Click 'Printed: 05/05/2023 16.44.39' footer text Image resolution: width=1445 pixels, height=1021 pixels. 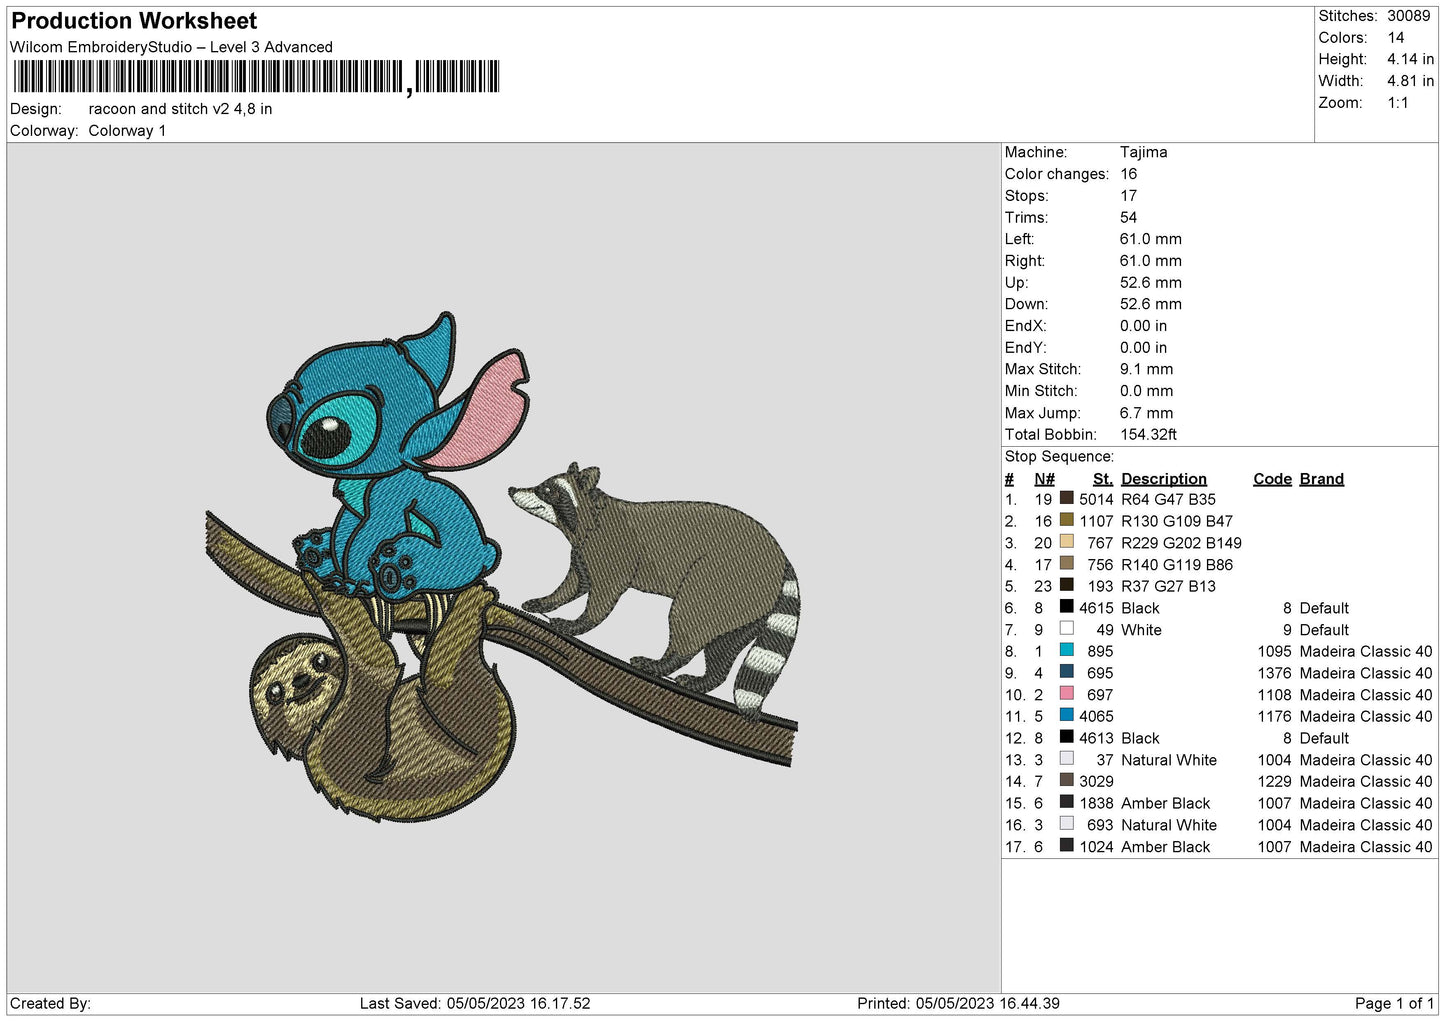958,1003
